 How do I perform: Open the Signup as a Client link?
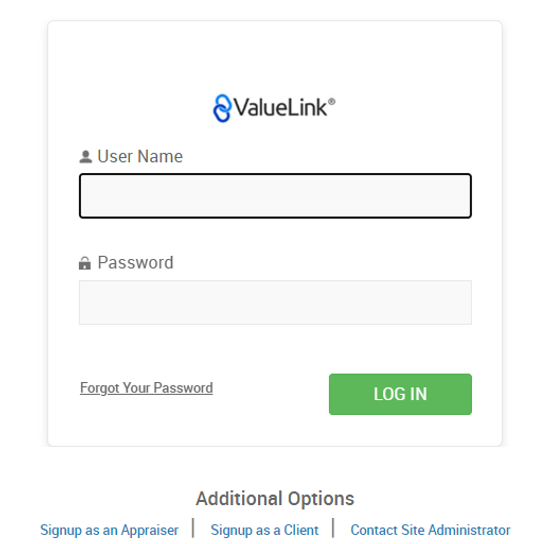click(264, 530)
